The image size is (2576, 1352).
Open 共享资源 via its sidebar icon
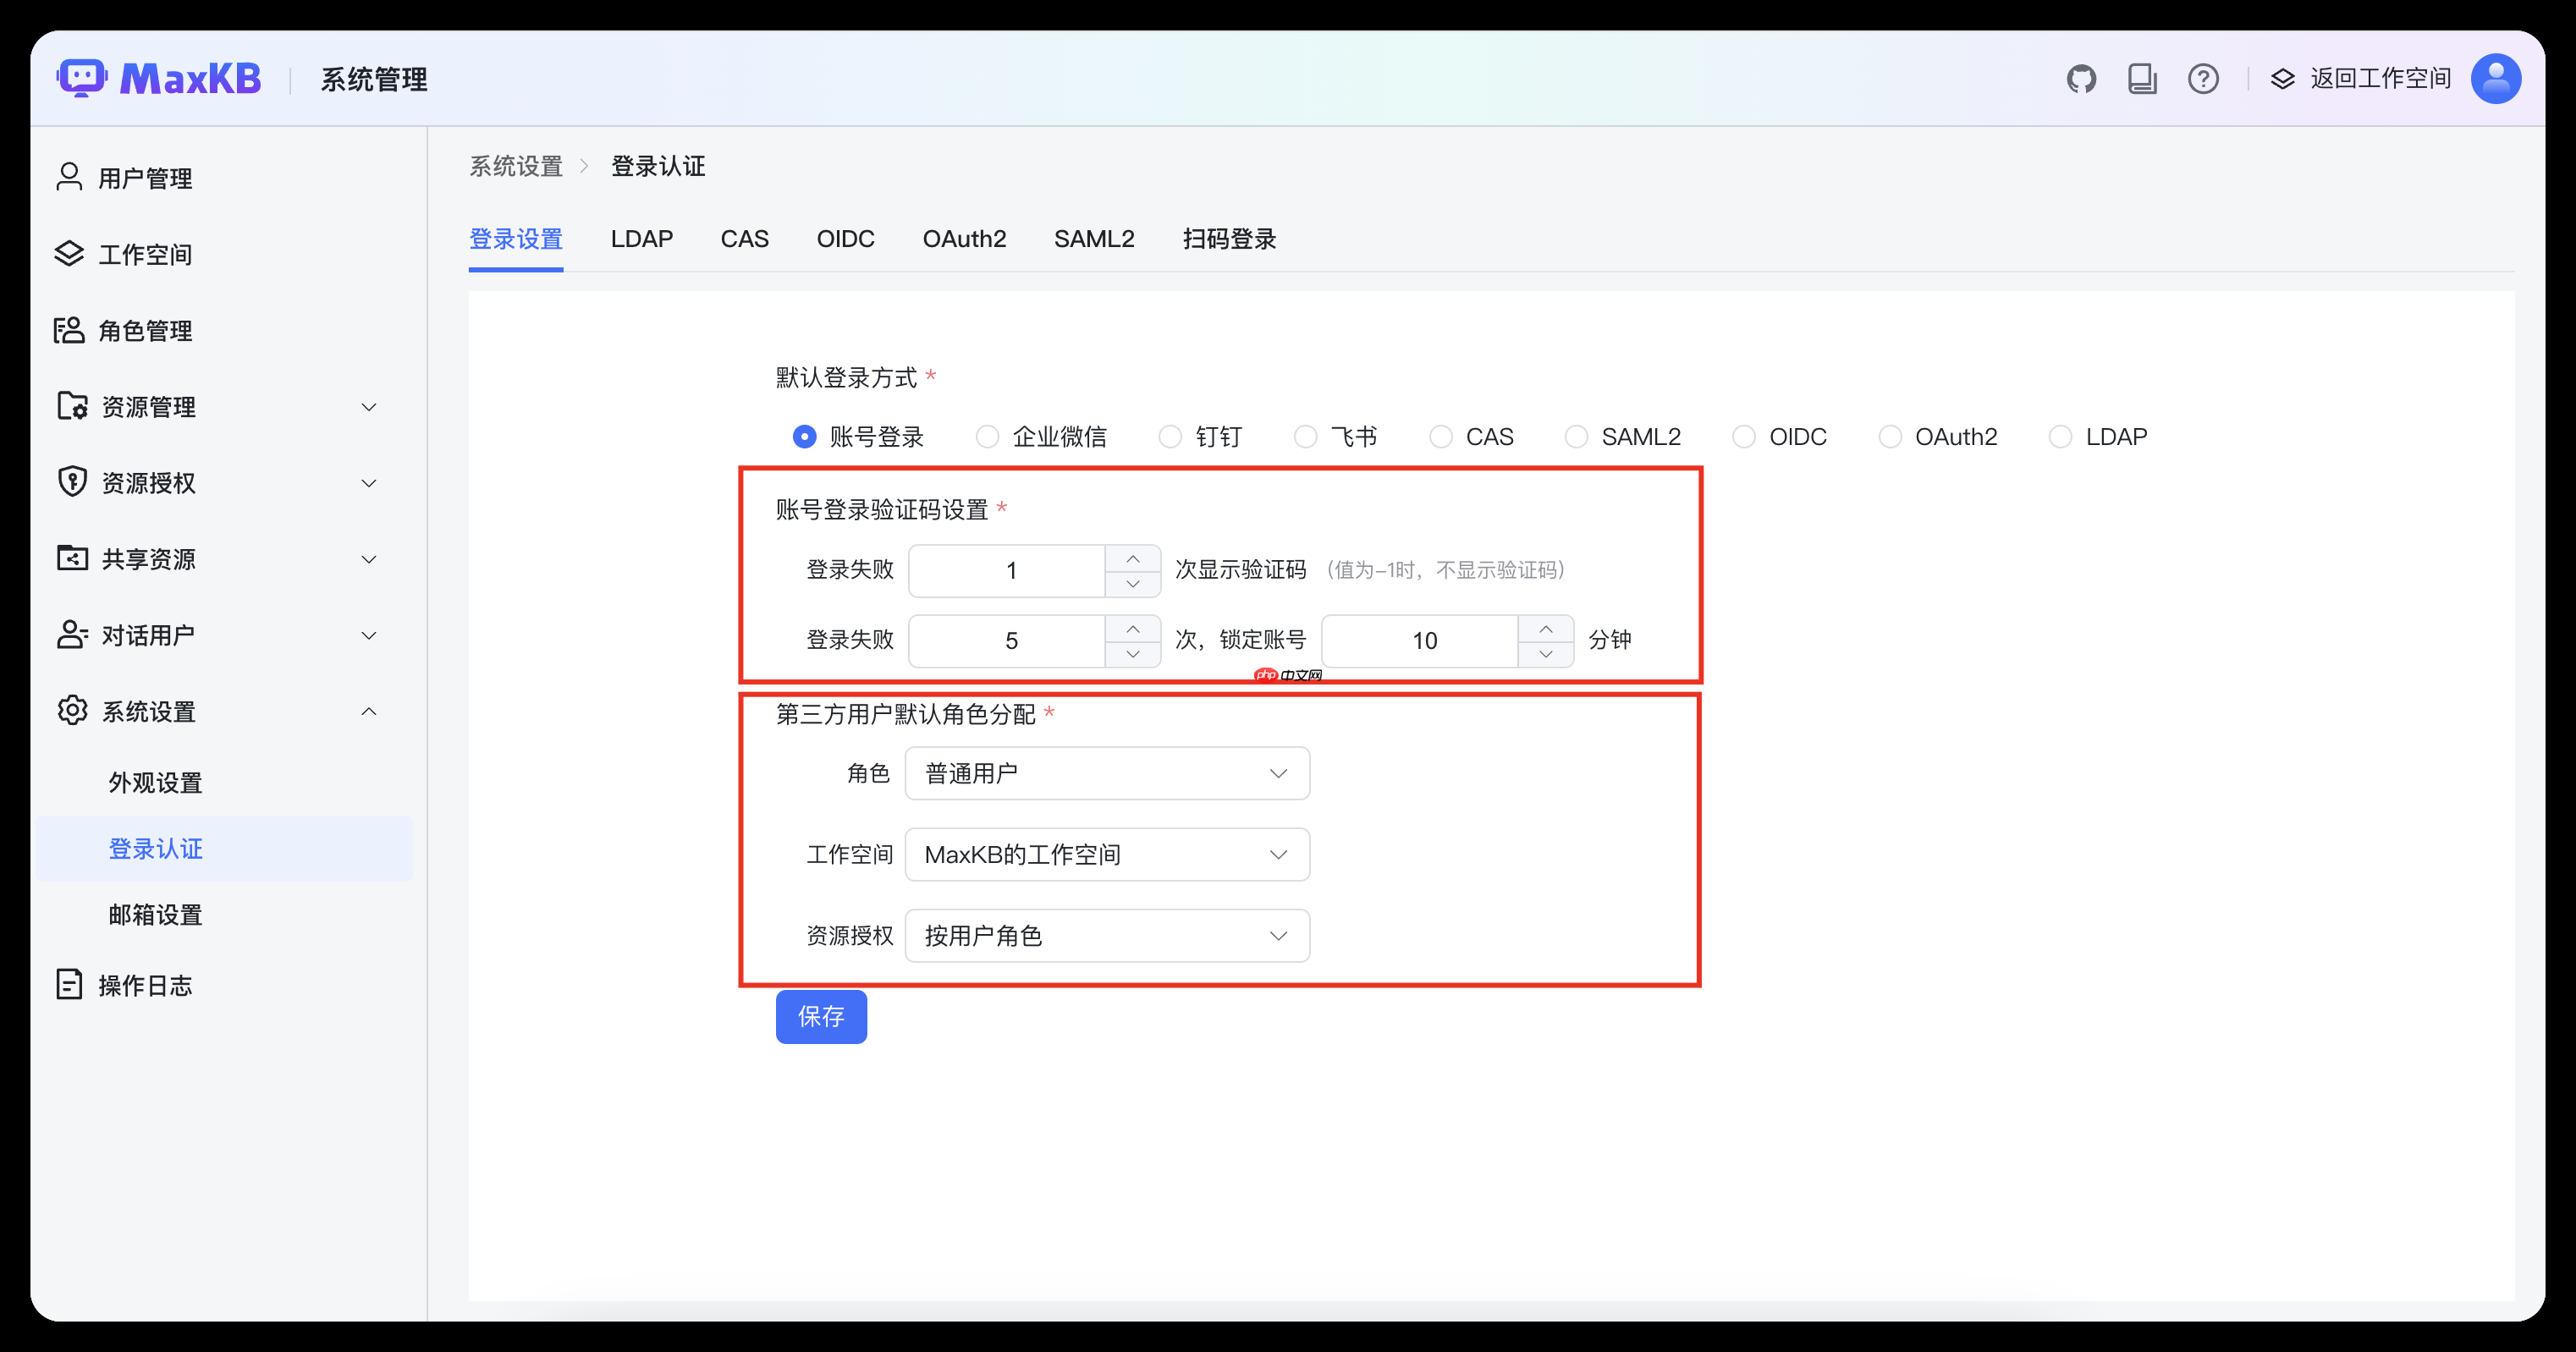70,558
